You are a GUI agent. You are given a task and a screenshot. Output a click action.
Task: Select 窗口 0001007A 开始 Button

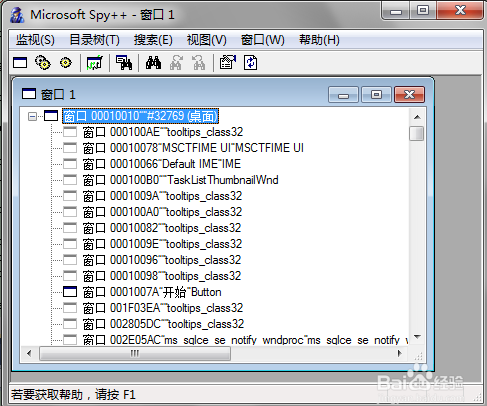(x=152, y=292)
